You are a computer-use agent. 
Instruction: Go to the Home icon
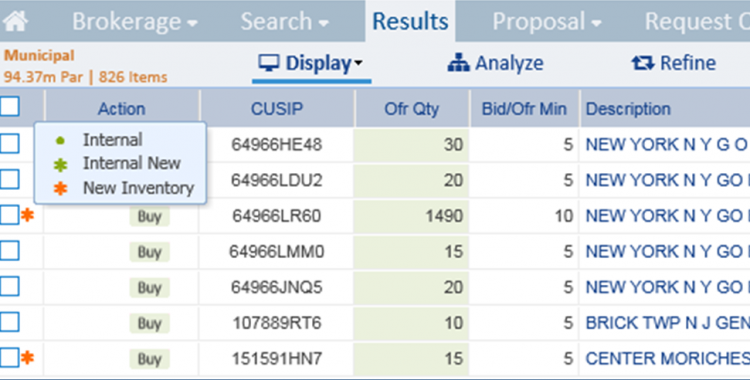pyautogui.click(x=15, y=22)
